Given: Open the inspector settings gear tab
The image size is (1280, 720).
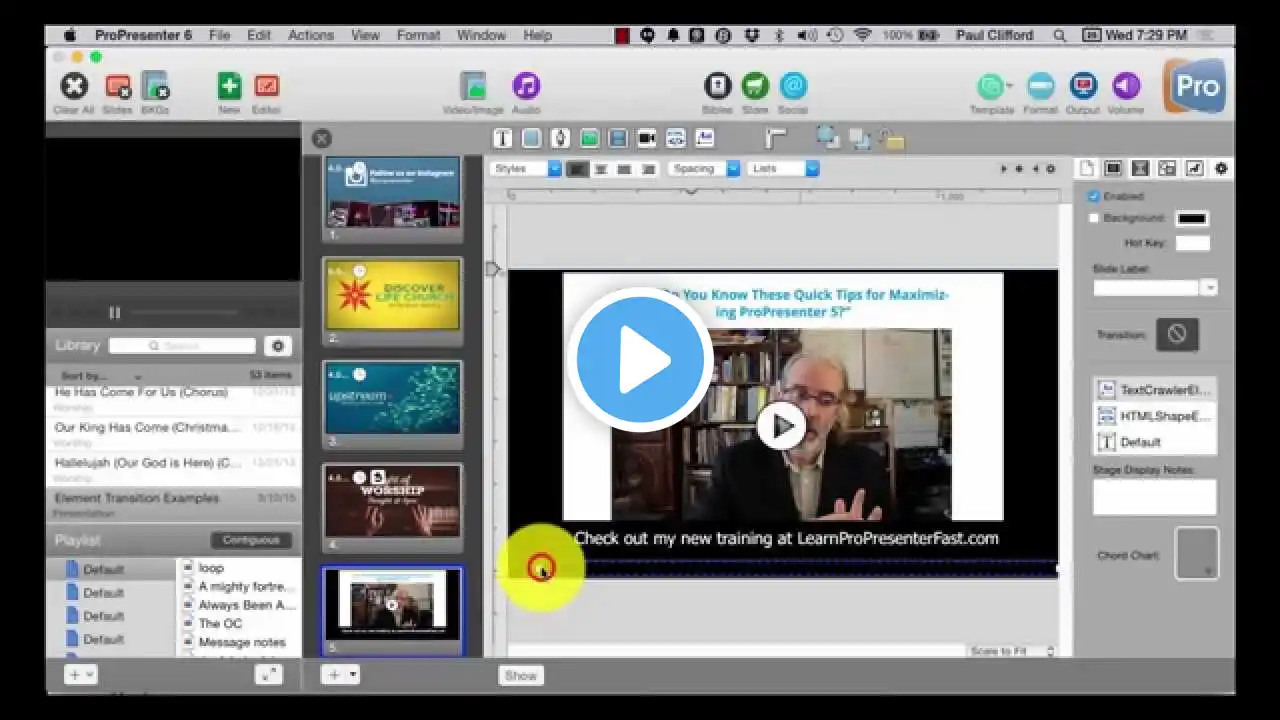Looking at the screenshot, I should point(1221,169).
